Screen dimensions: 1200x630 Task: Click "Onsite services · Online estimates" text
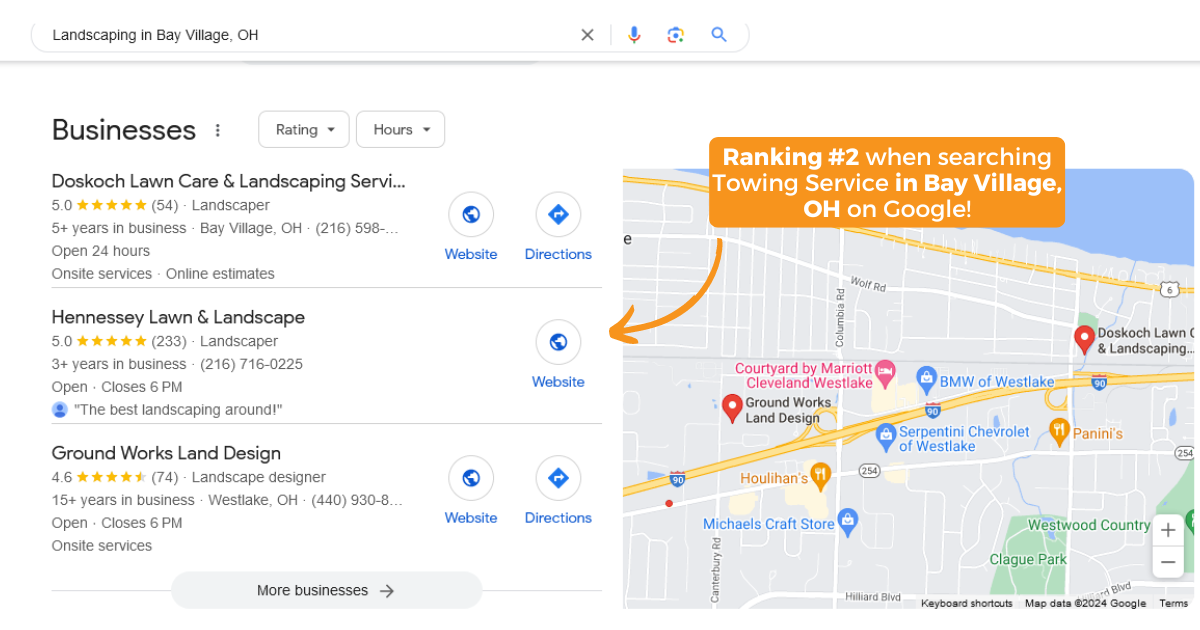tap(163, 274)
